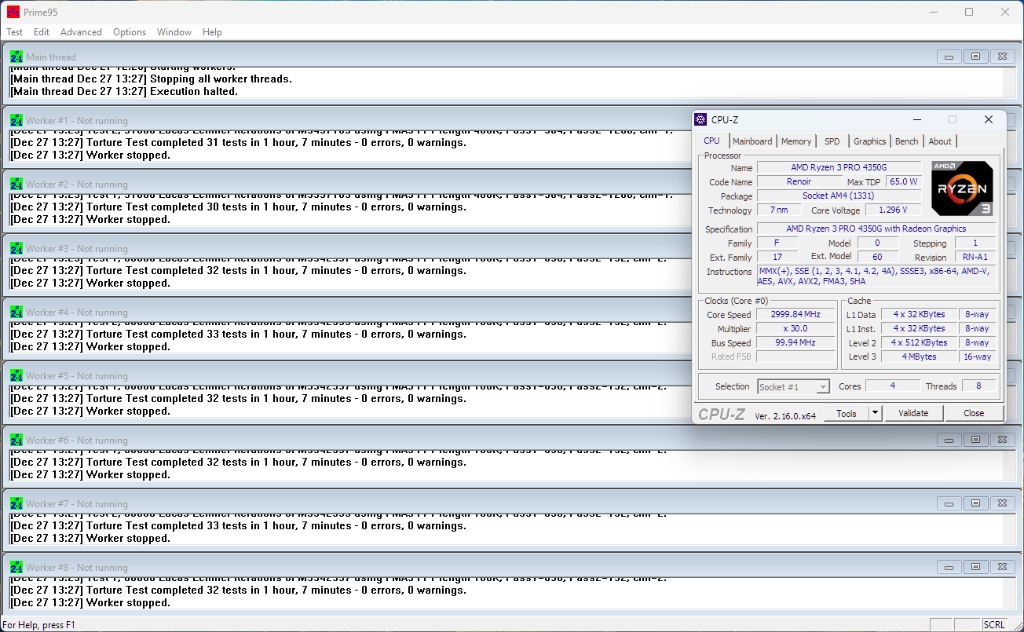Screen dimensions: 1024x632
Task: Click the Core Speed value field
Action: pos(795,315)
